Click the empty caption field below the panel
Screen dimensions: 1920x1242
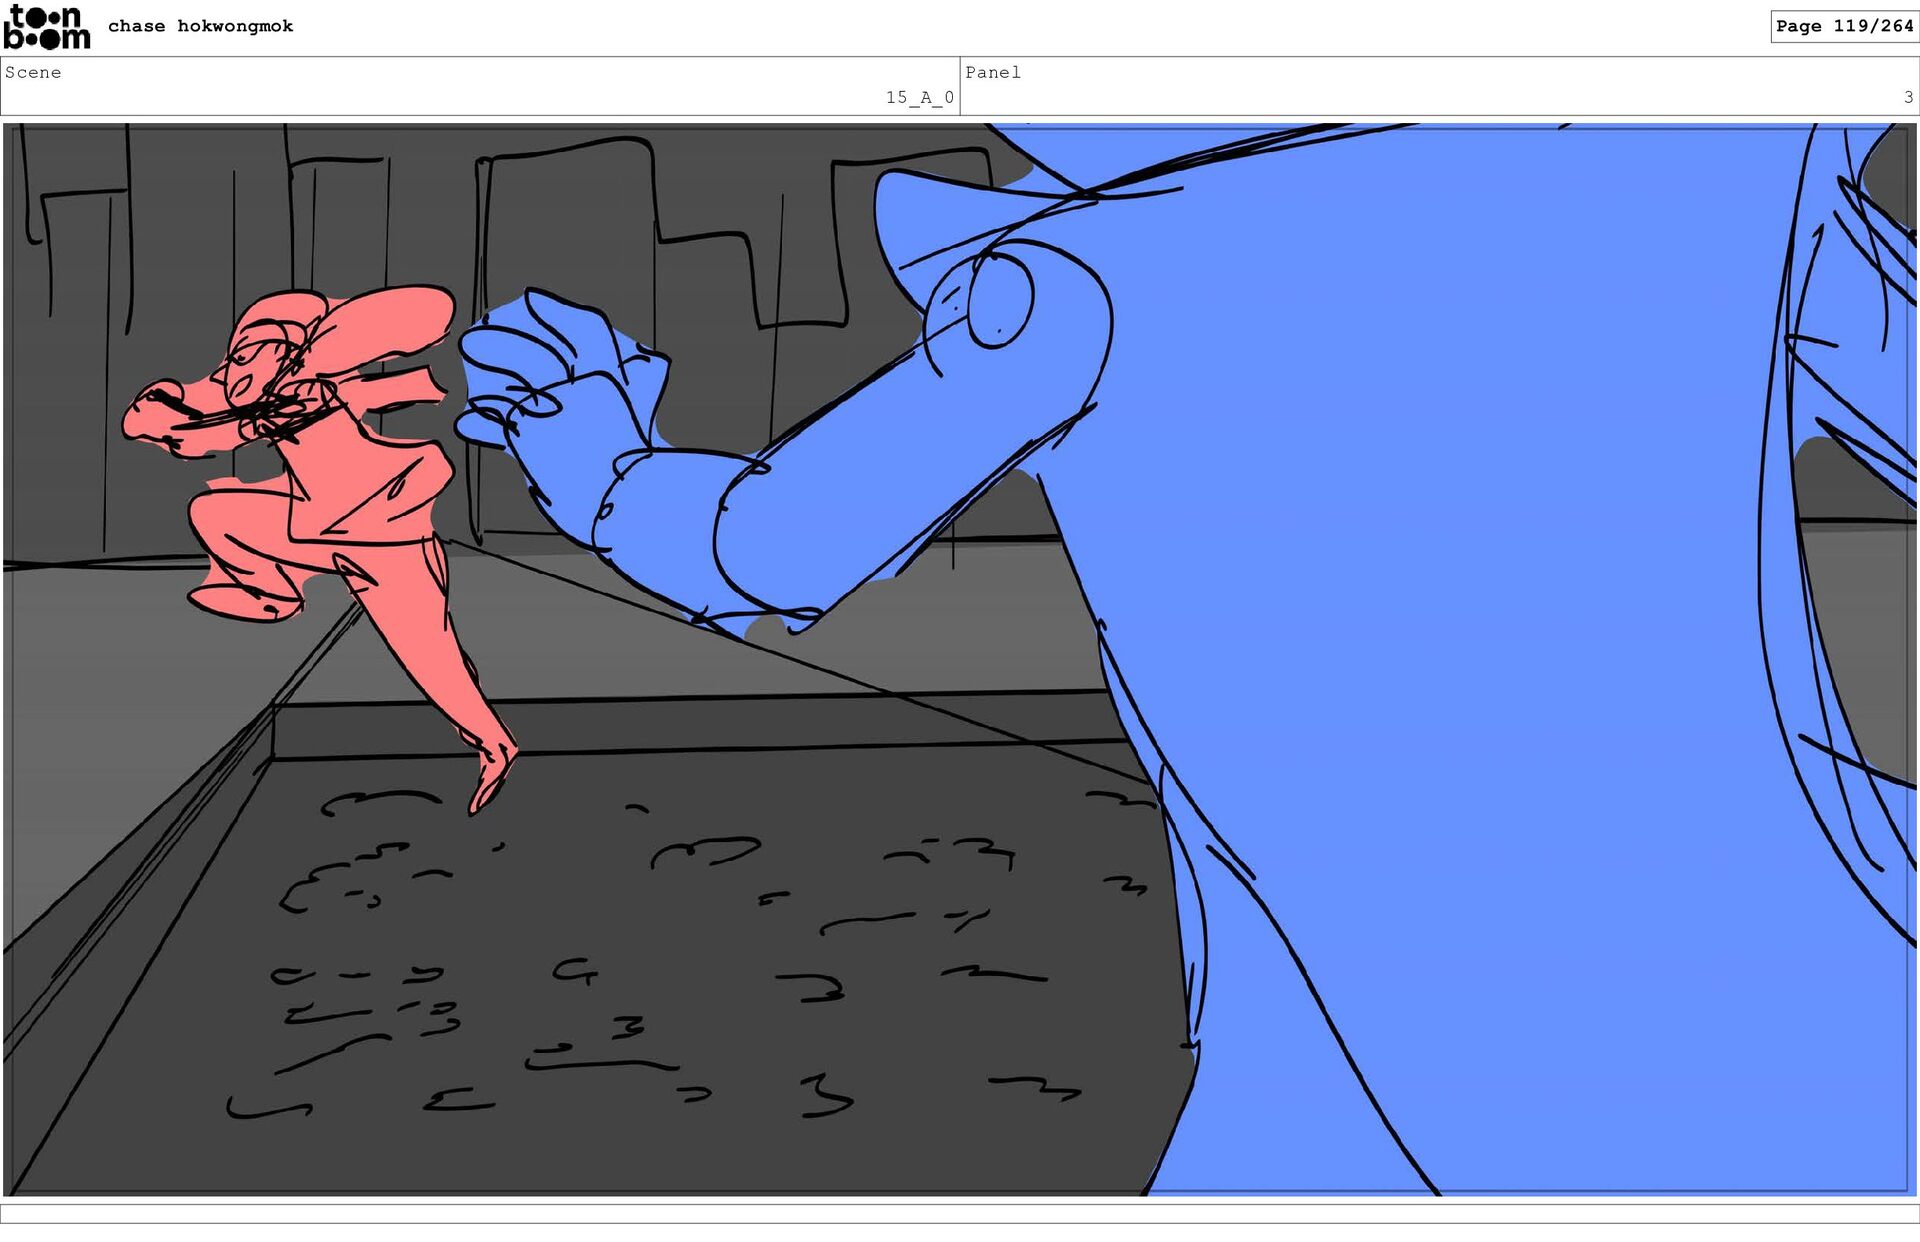tap(960, 1213)
